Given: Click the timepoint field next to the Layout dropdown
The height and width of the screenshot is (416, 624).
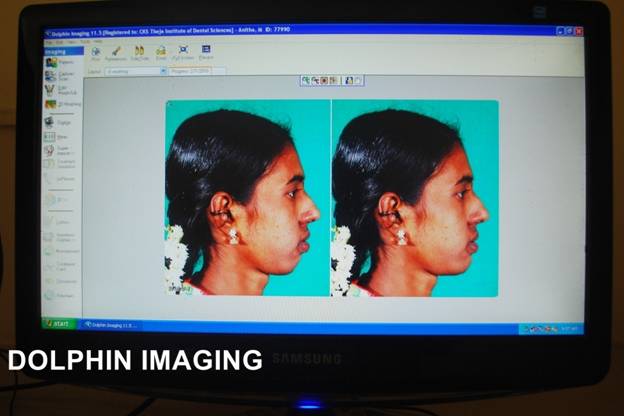Looking at the screenshot, I should coord(190,71).
